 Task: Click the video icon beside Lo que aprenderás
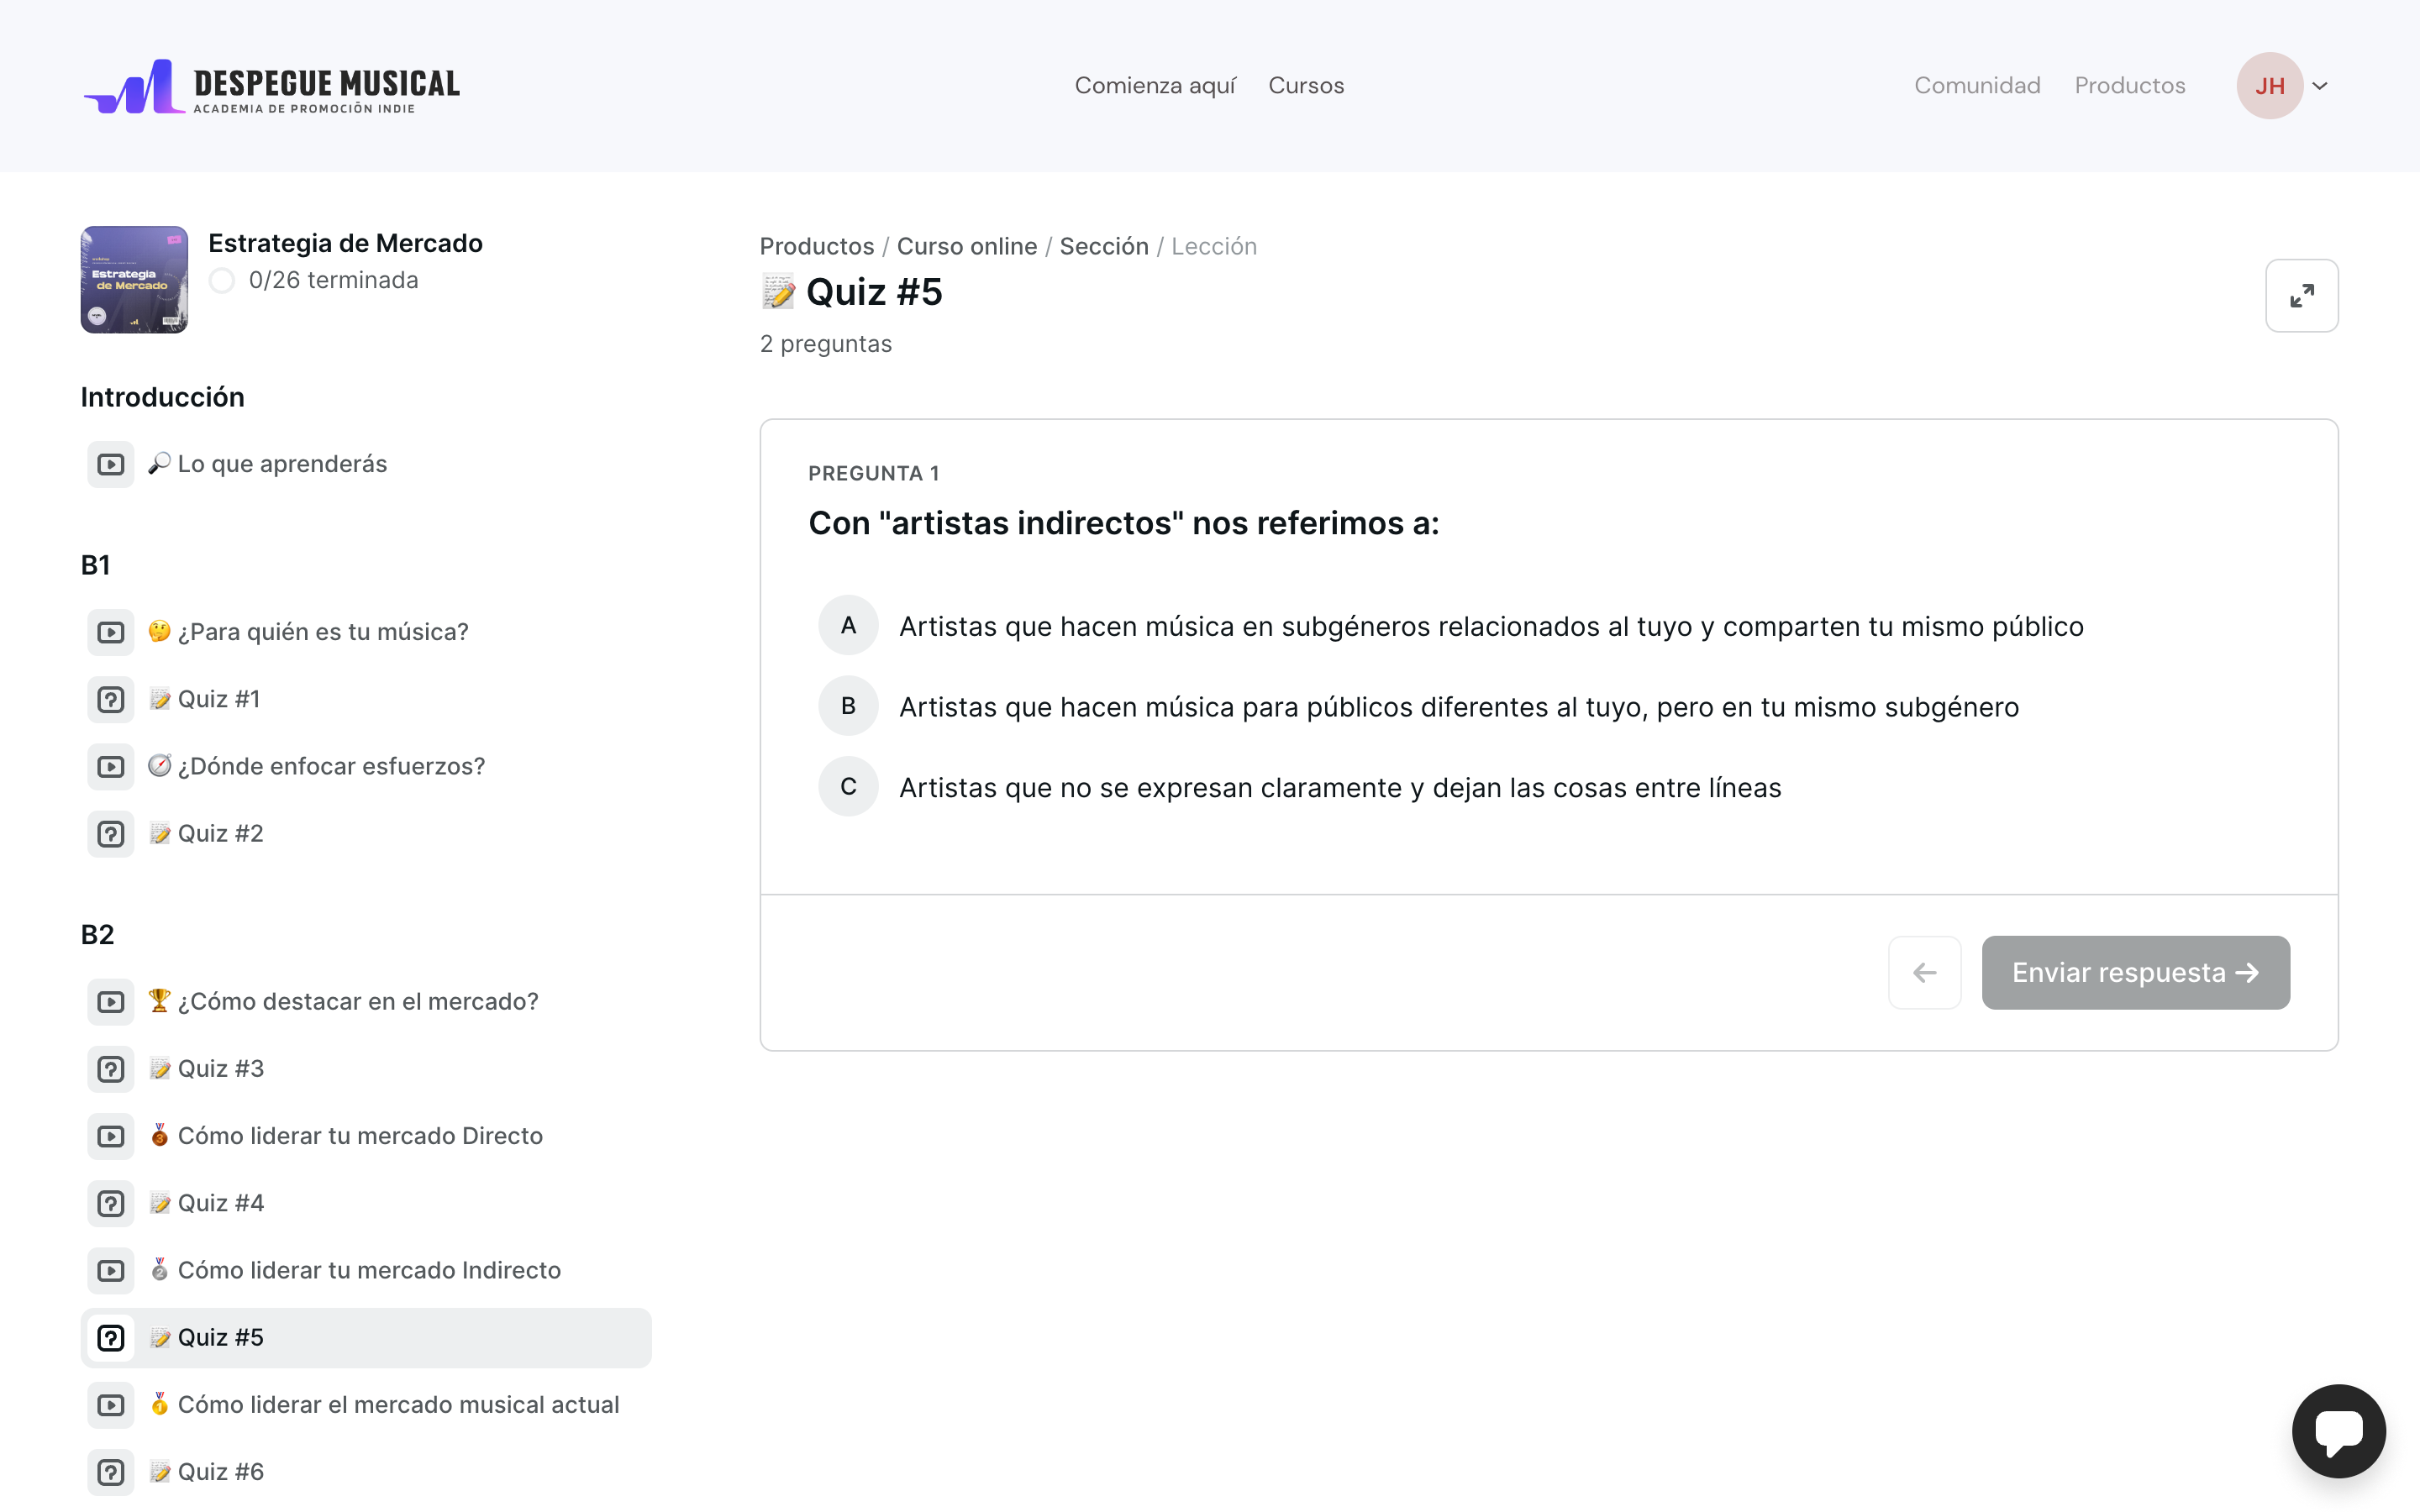click(x=111, y=464)
